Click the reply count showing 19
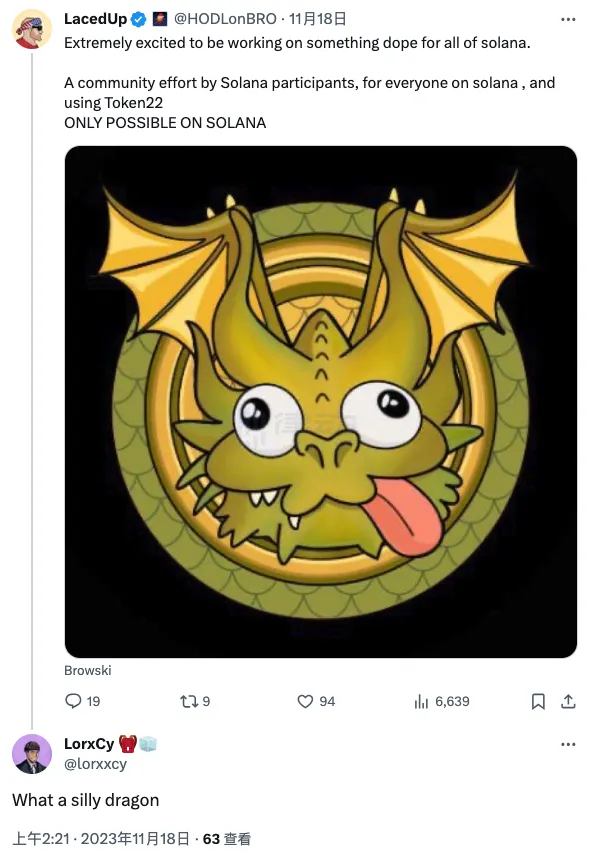 click(x=93, y=701)
